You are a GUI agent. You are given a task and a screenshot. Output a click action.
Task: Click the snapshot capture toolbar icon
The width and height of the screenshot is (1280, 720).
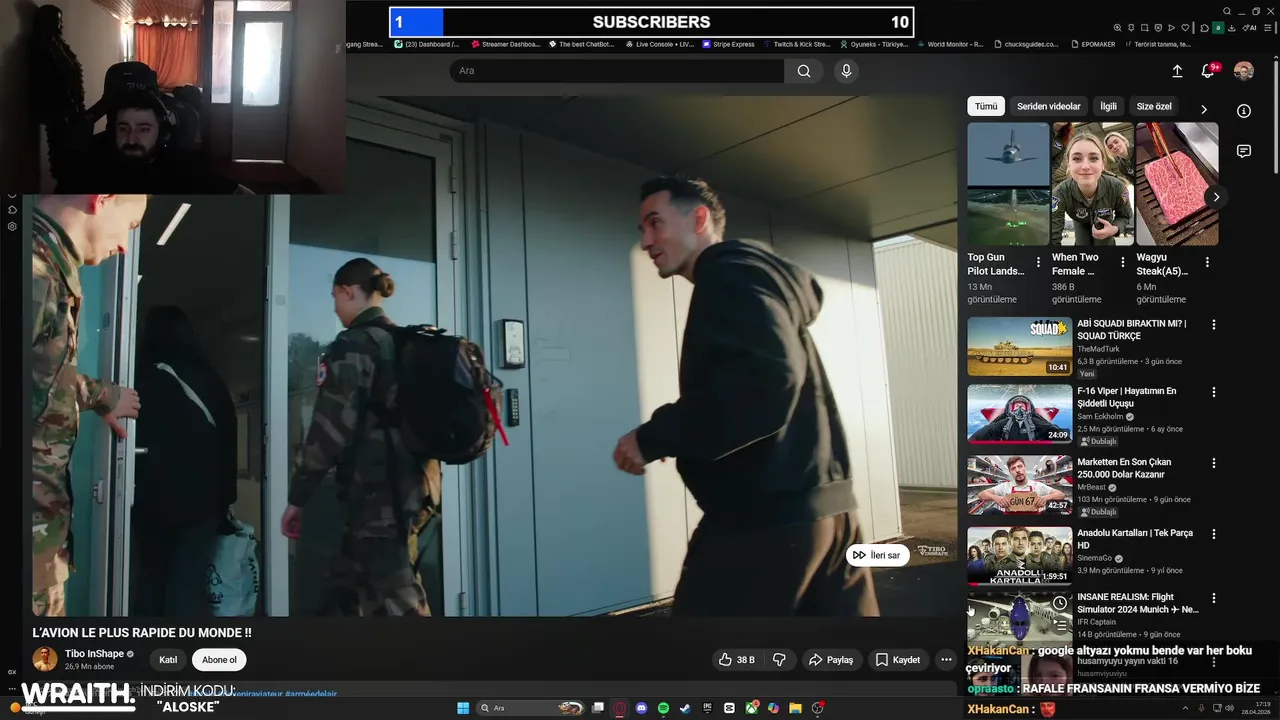tap(1144, 27)
